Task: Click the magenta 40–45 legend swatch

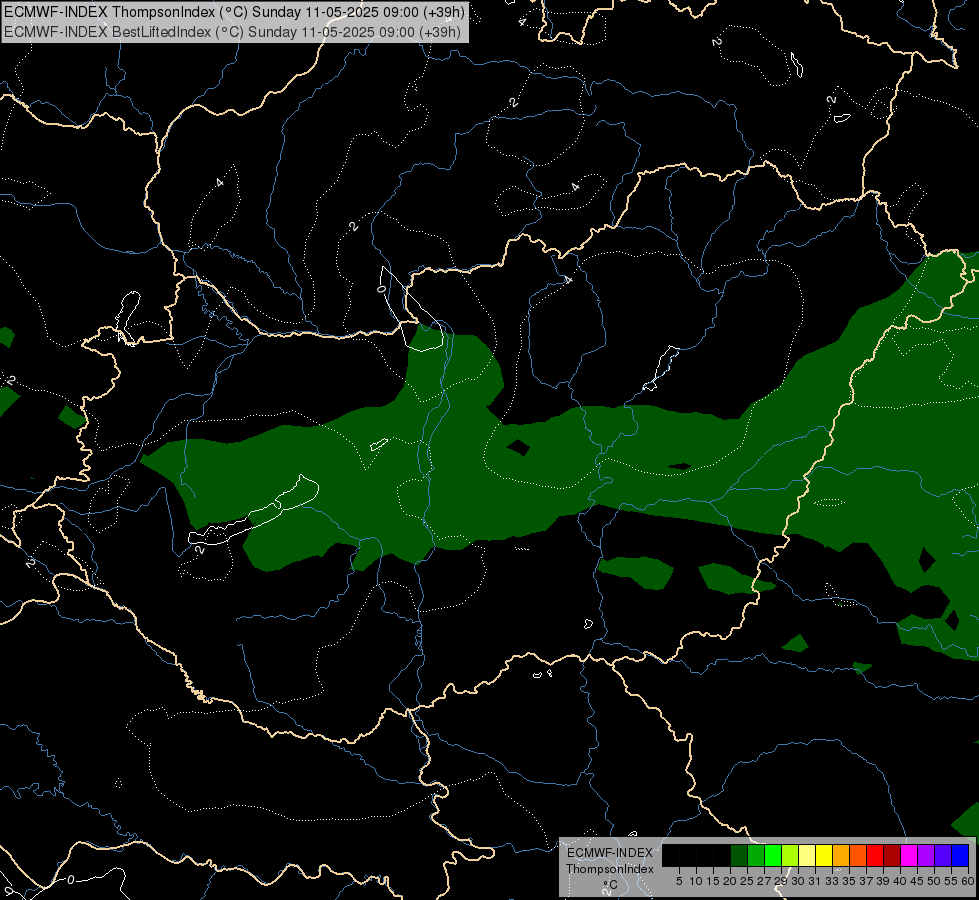Action: pos(909,855)
